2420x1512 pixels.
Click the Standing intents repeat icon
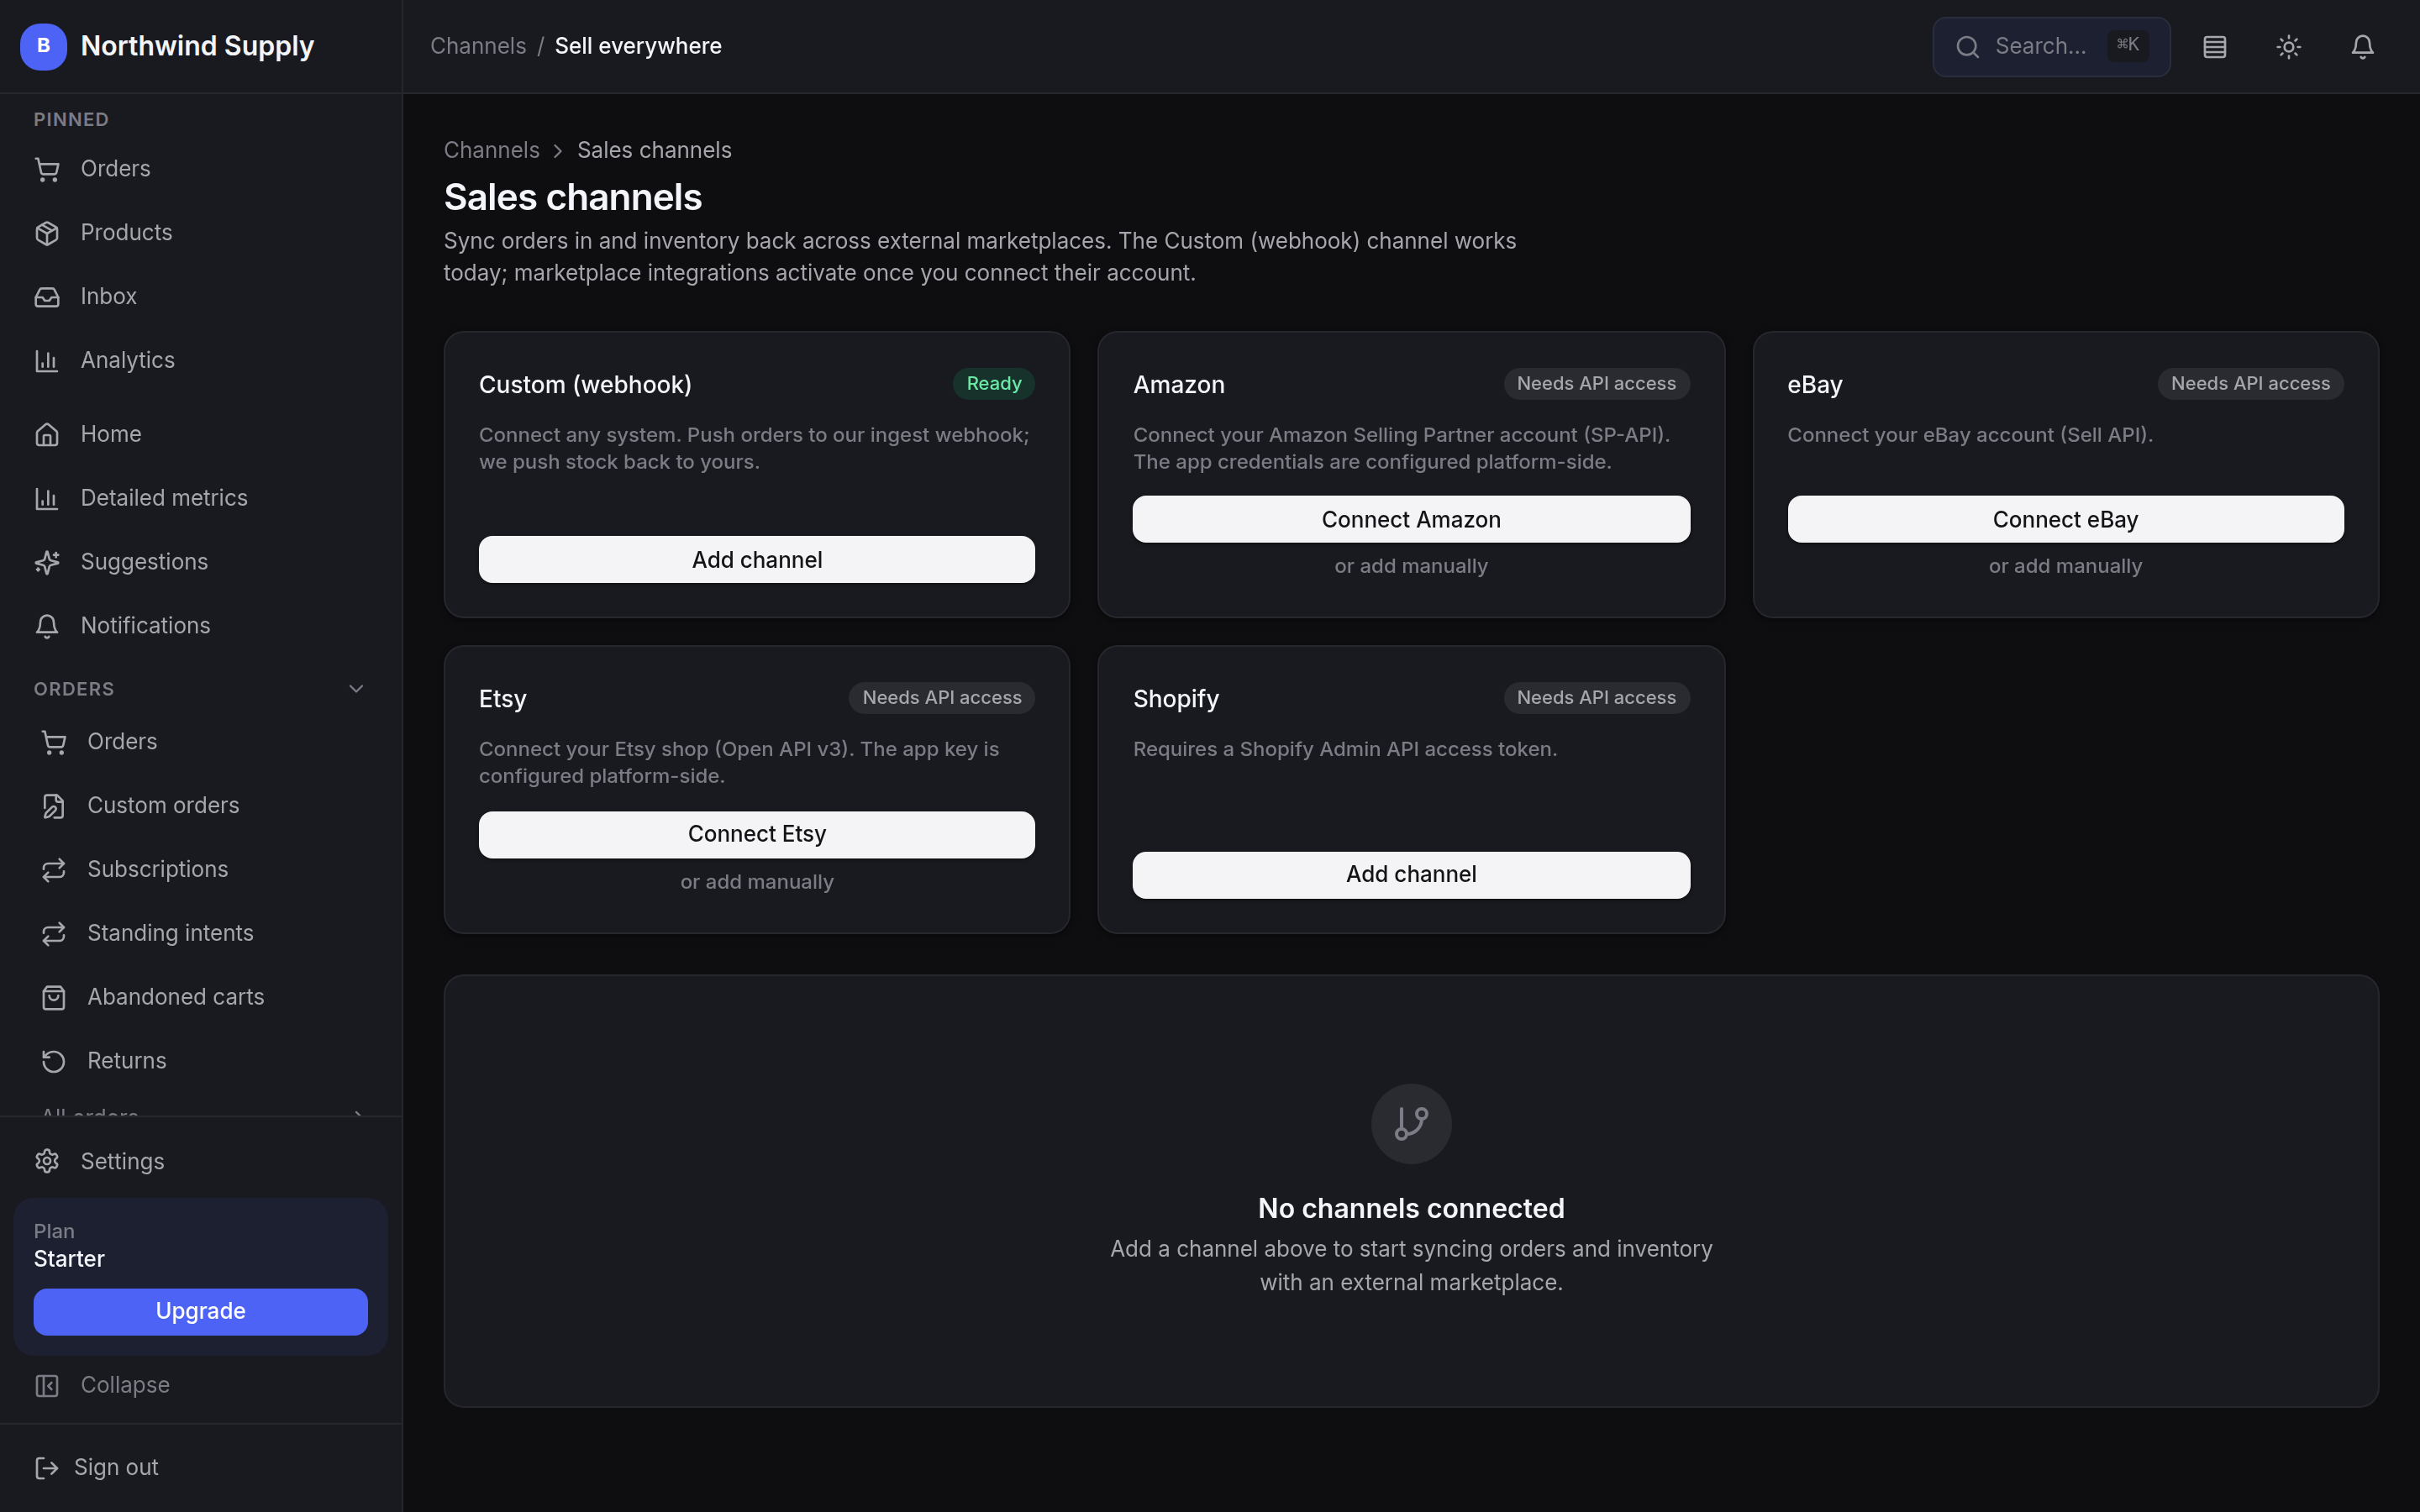[x=54, y=934]
